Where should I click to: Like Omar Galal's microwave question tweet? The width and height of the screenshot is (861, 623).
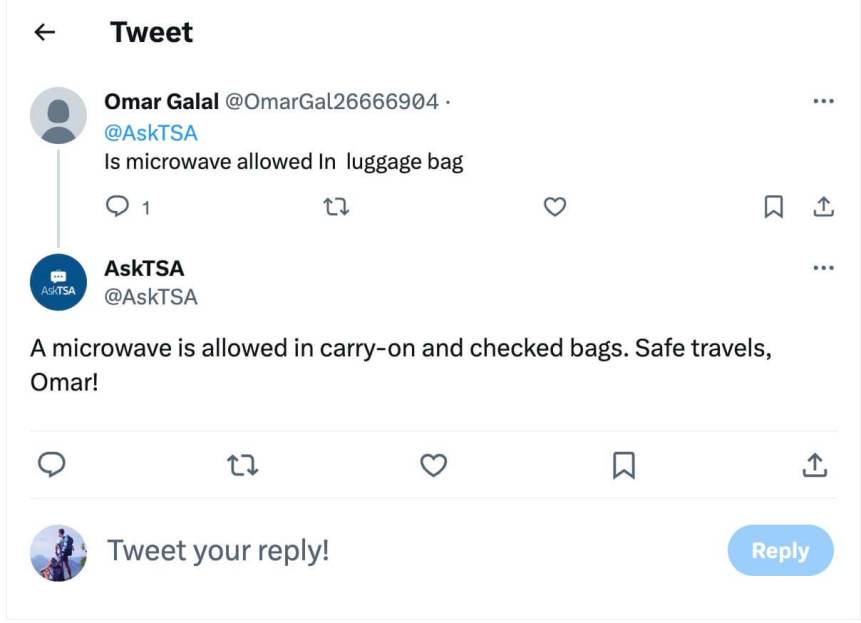[x=554, y=207]
